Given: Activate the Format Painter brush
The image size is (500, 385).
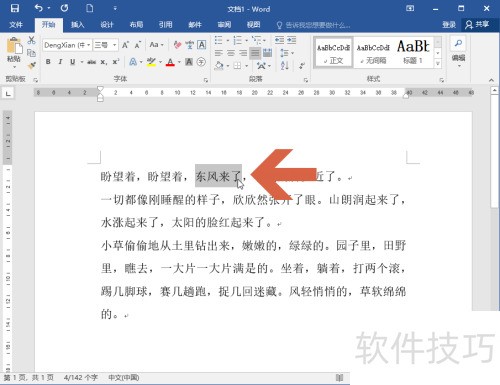Looking at the screenshot, I should tap(31, 65).
